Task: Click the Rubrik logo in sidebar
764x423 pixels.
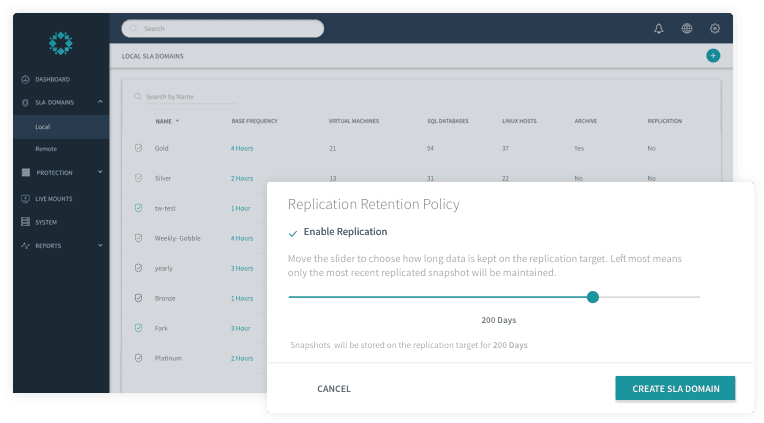Action: point(60,43)
